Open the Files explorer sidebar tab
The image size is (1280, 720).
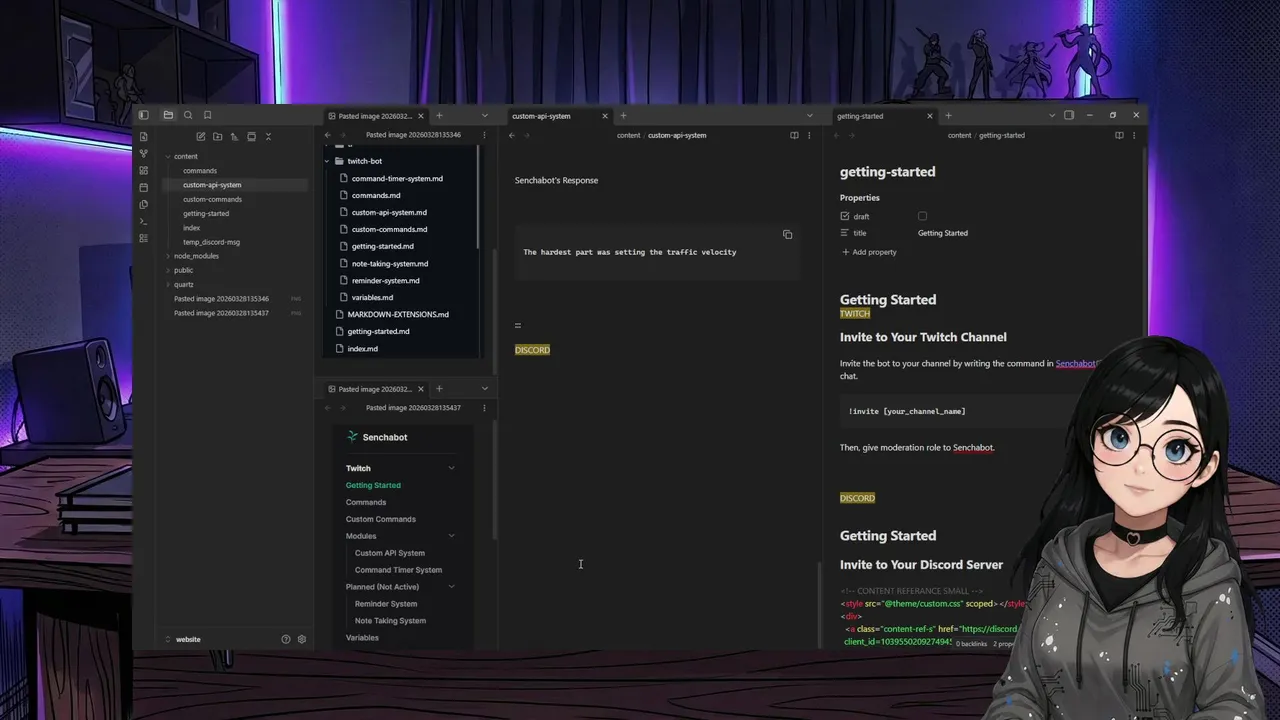pyautogui.click(x=168, y=115)
